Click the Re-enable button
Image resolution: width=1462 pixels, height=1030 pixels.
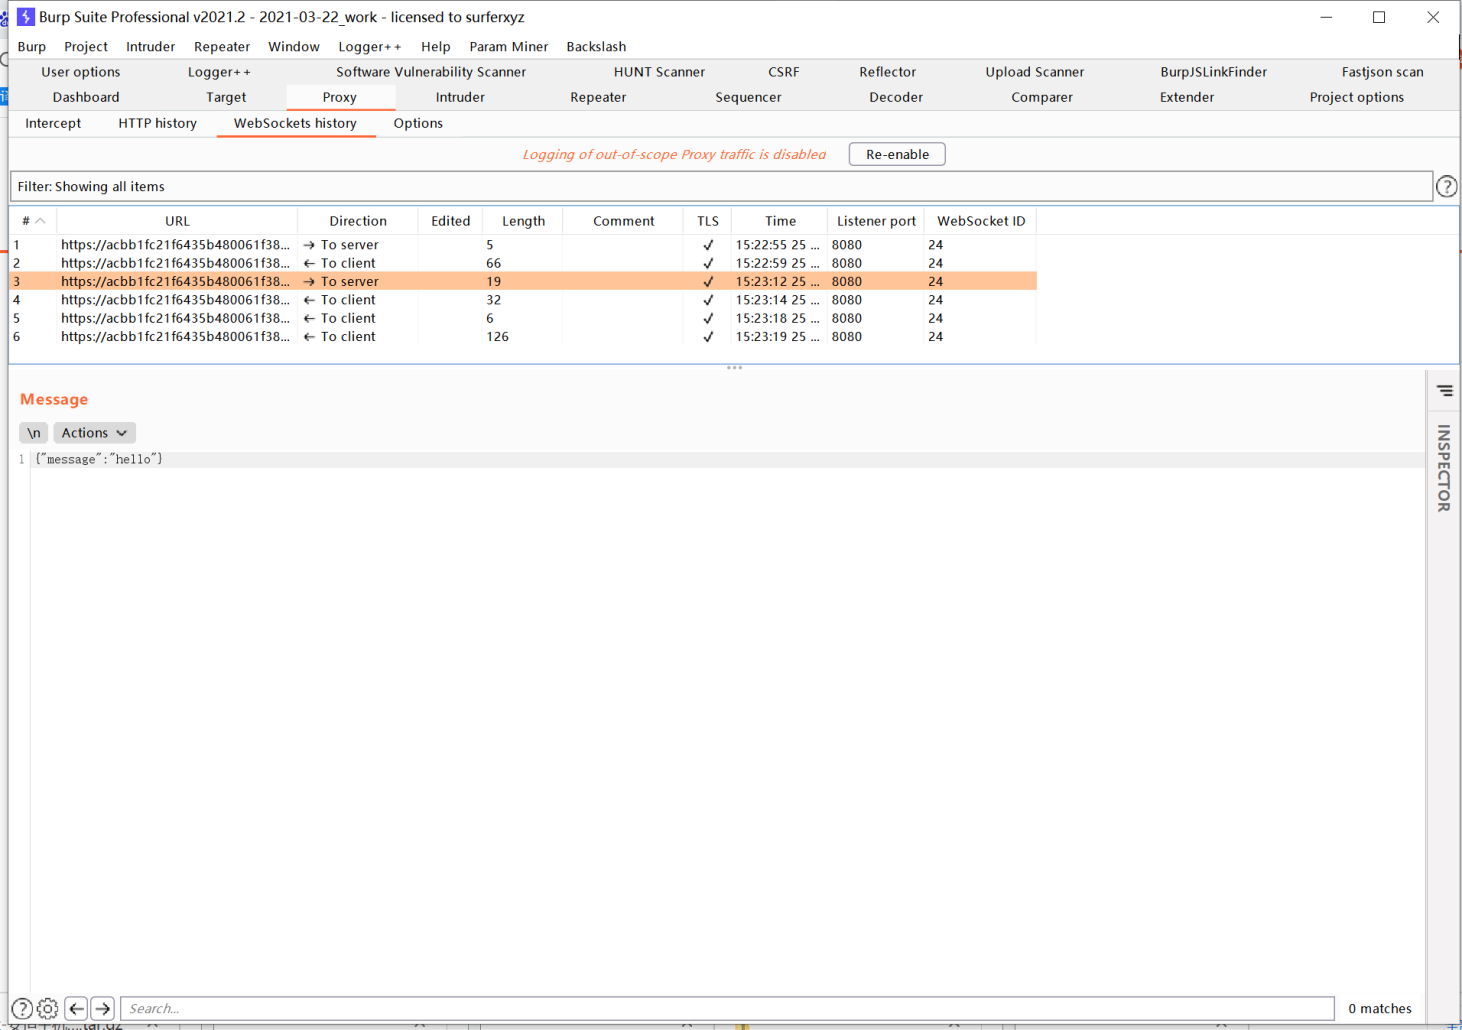coord(897,154)
